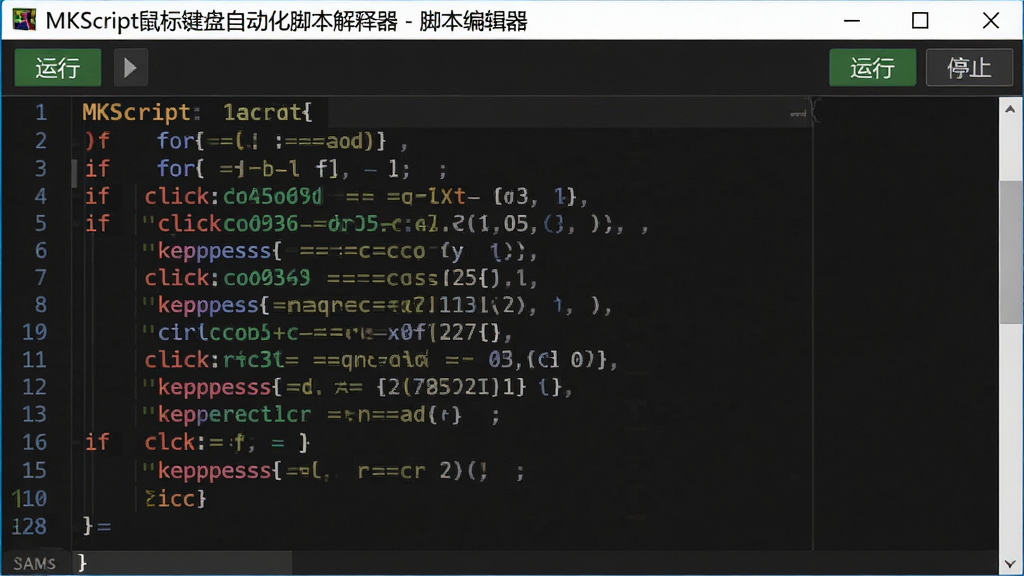Click line number 13 in the gutter
Viewport: 1024px width, 576px height.
(35, 414)
